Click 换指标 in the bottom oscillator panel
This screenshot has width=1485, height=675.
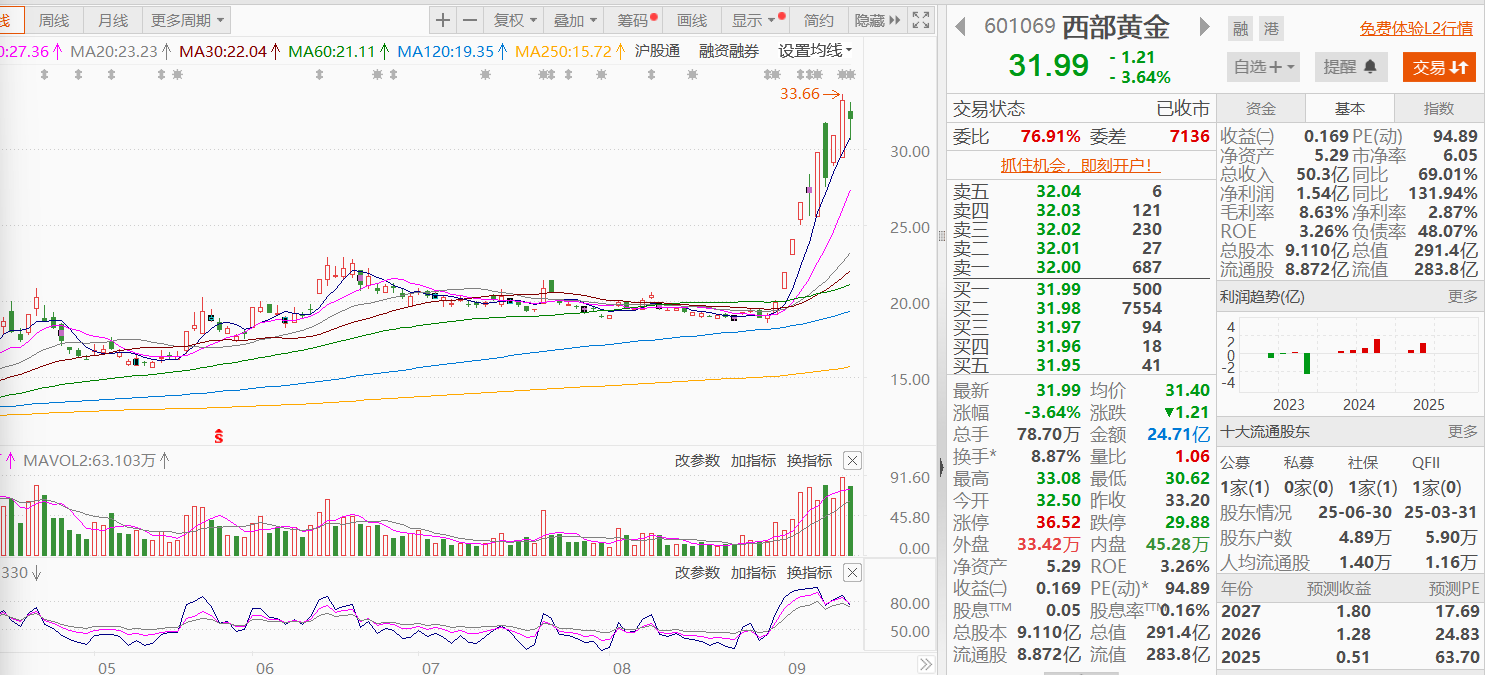809,572
